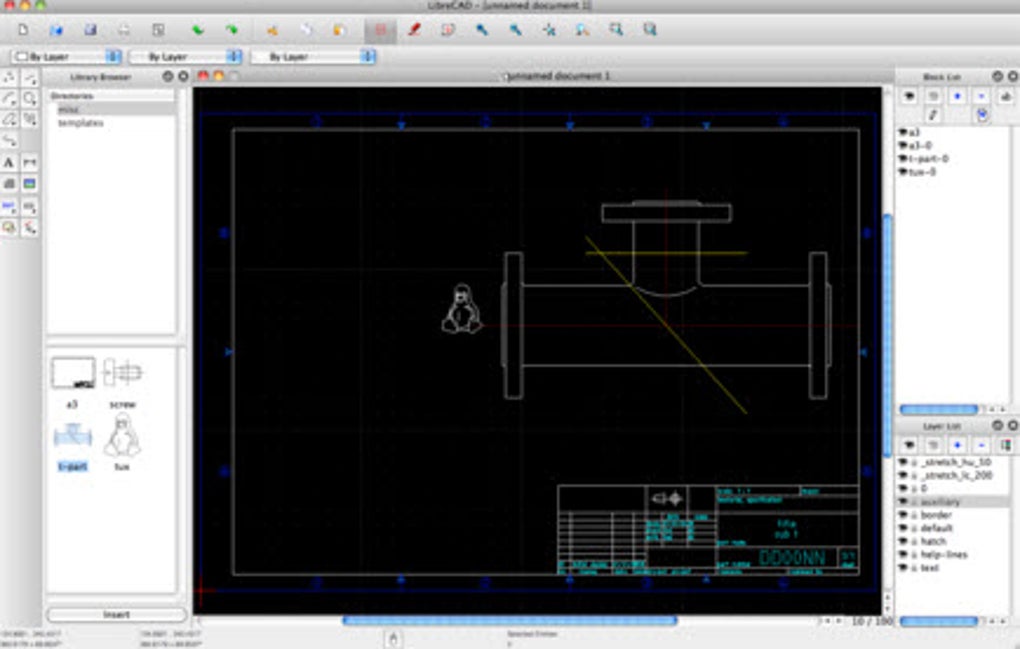
Task: Select the tux thumbnail in the library
Action: click(122, 435)
